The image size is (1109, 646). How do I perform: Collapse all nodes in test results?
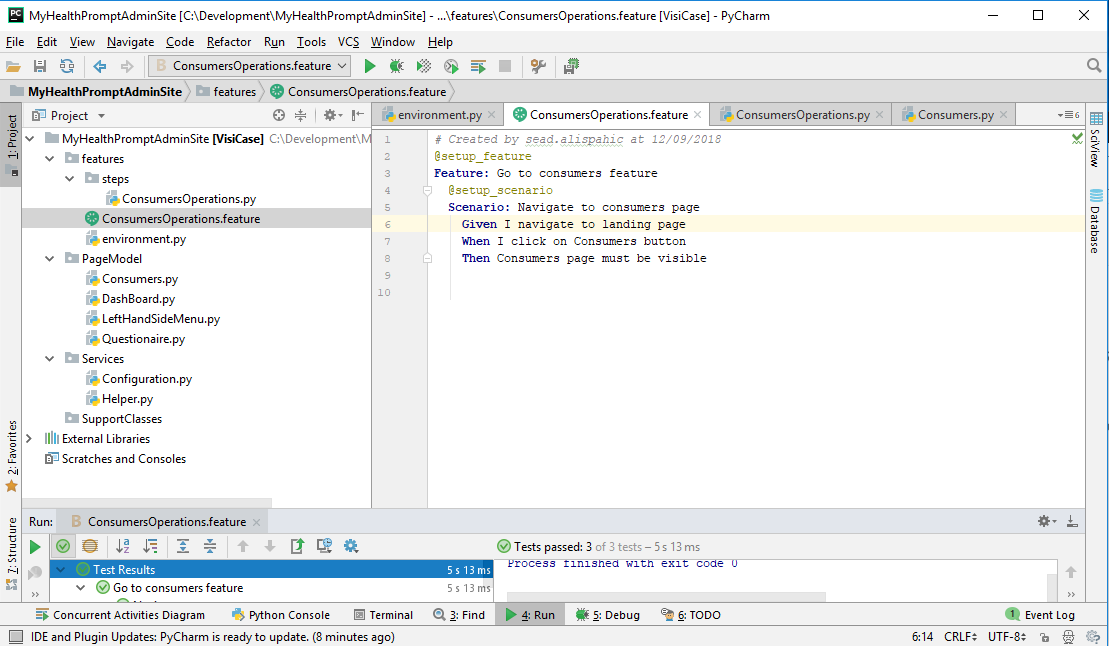point(208,546)
